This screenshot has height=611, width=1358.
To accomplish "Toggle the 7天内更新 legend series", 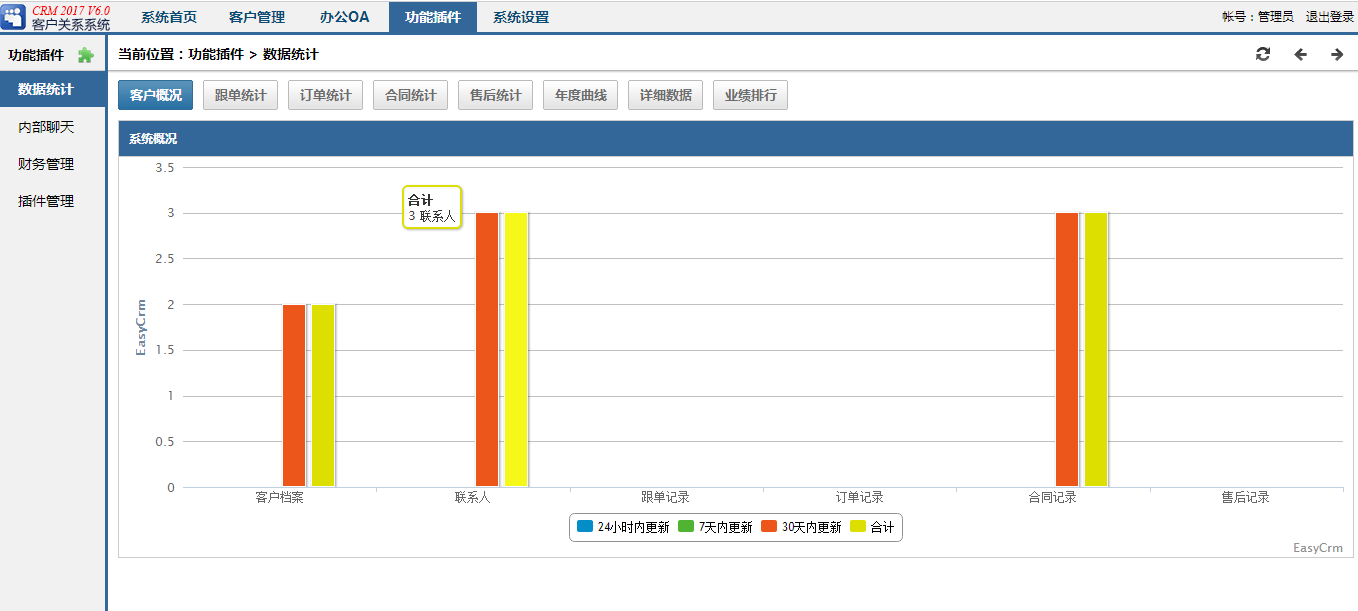I will tap(715, 527).
